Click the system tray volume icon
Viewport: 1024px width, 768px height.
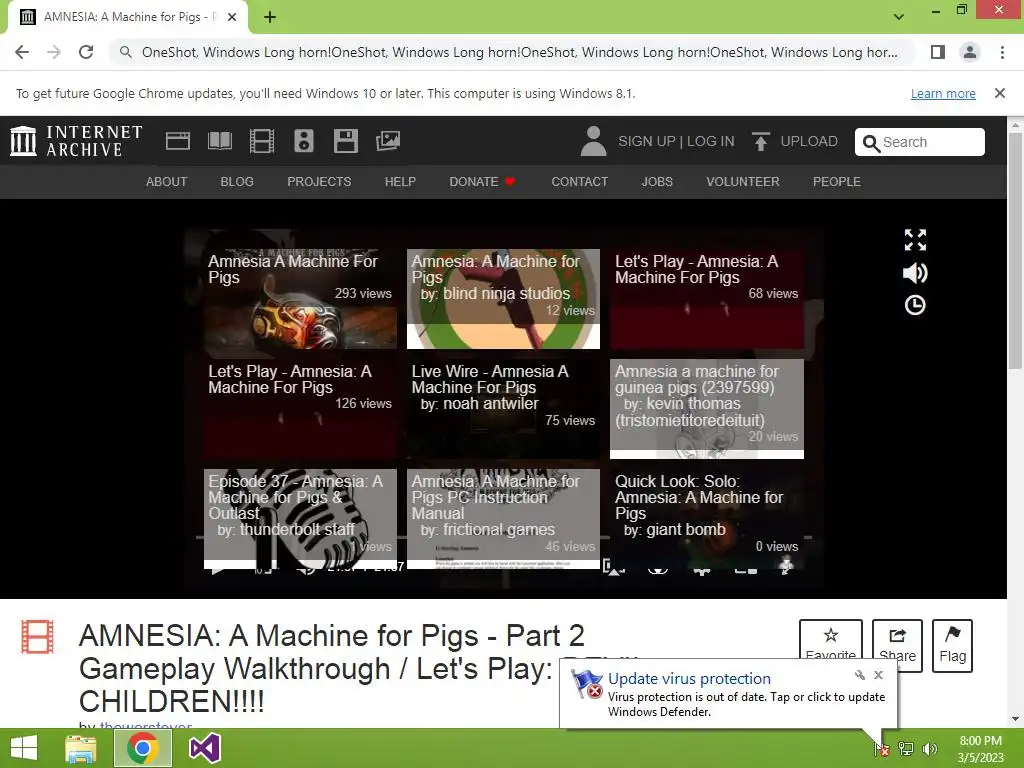929,749
